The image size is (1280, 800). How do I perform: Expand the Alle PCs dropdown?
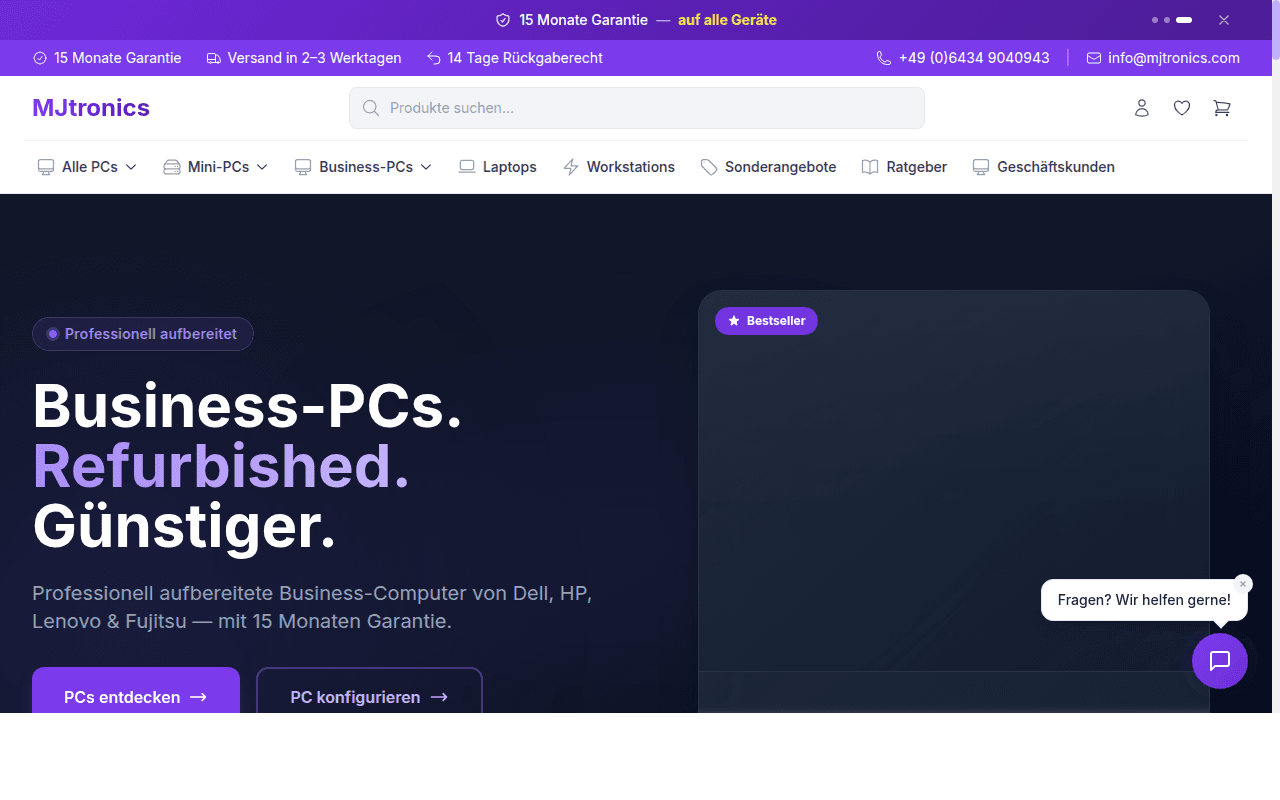(86, 166)
